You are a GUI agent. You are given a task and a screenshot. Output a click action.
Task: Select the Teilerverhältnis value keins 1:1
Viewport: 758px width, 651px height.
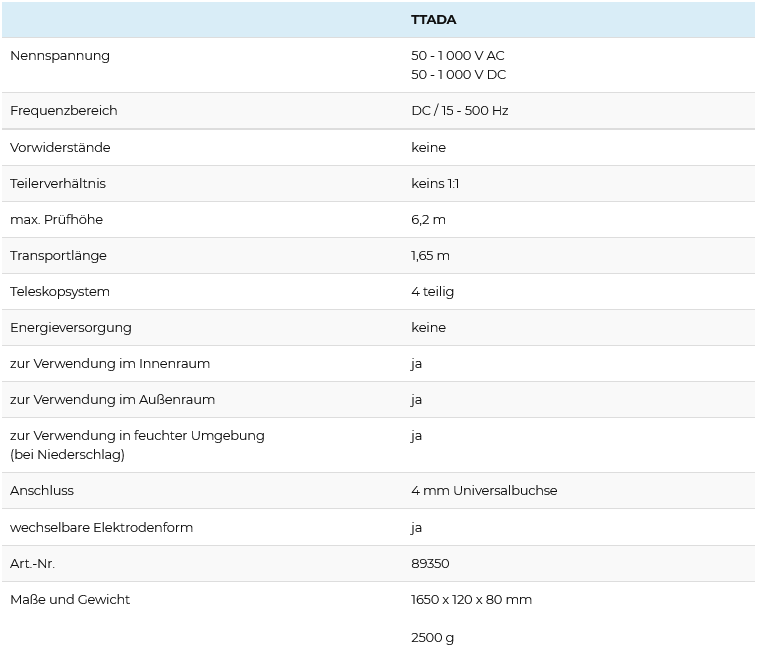click(435, 184)
